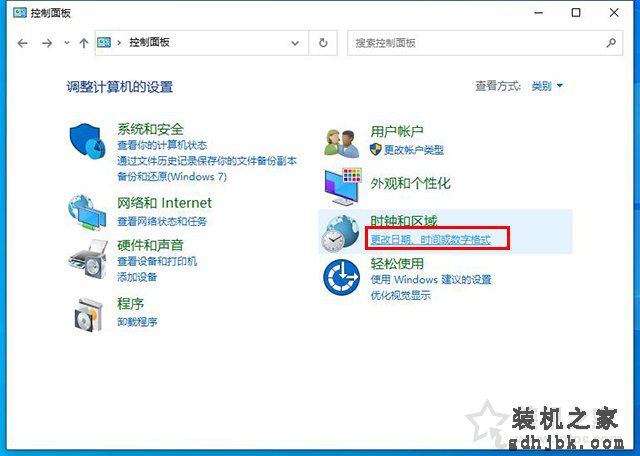
Task: Expand the address bar breadcrumb chevron
Action: [x=119, y=42]
